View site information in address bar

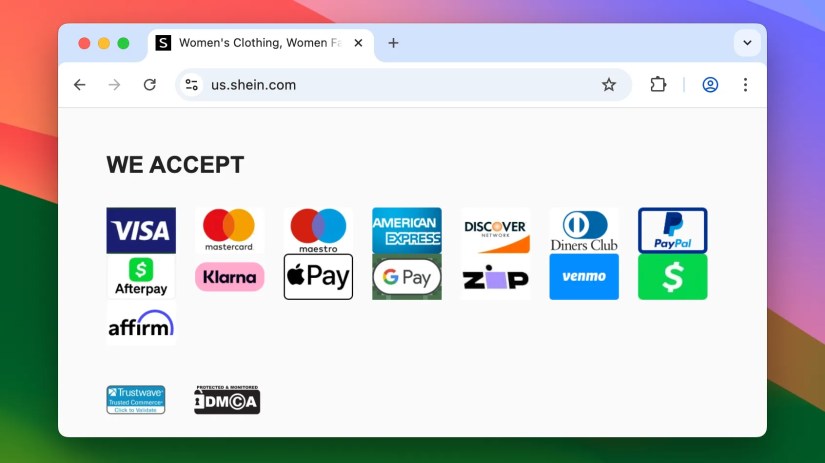pyautogui.click(x=192, y=85)
